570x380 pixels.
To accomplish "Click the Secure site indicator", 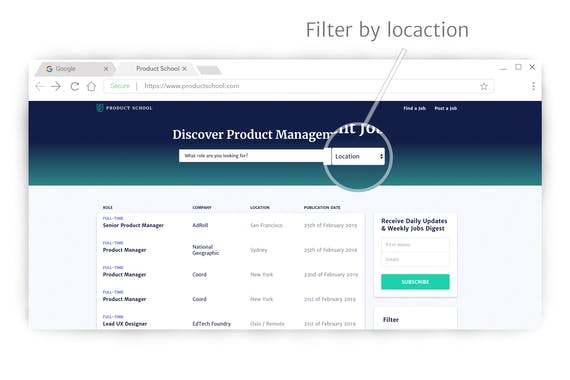I will pyautogui.click(x=120, y=86).
